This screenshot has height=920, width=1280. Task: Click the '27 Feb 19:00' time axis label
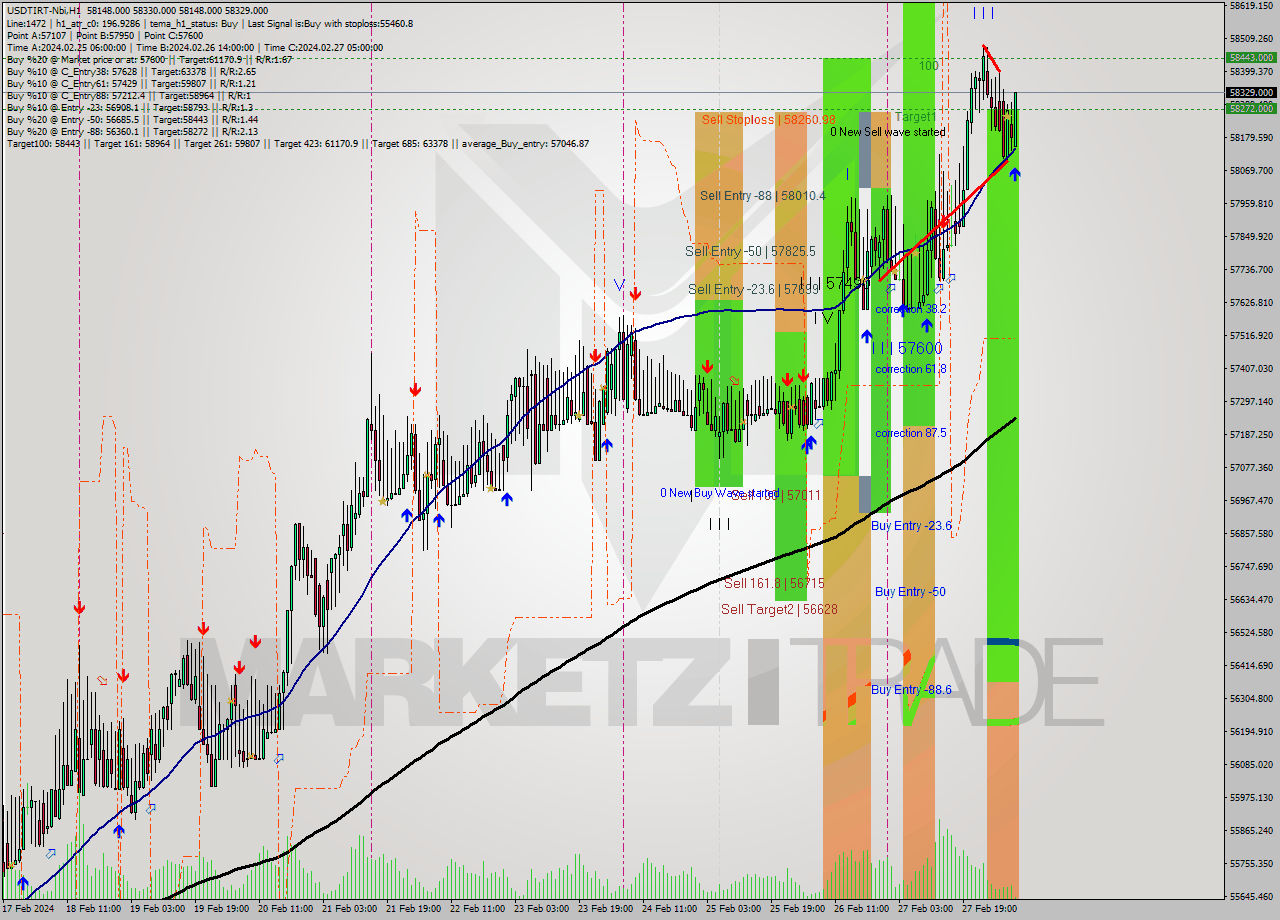click(988, 909)
